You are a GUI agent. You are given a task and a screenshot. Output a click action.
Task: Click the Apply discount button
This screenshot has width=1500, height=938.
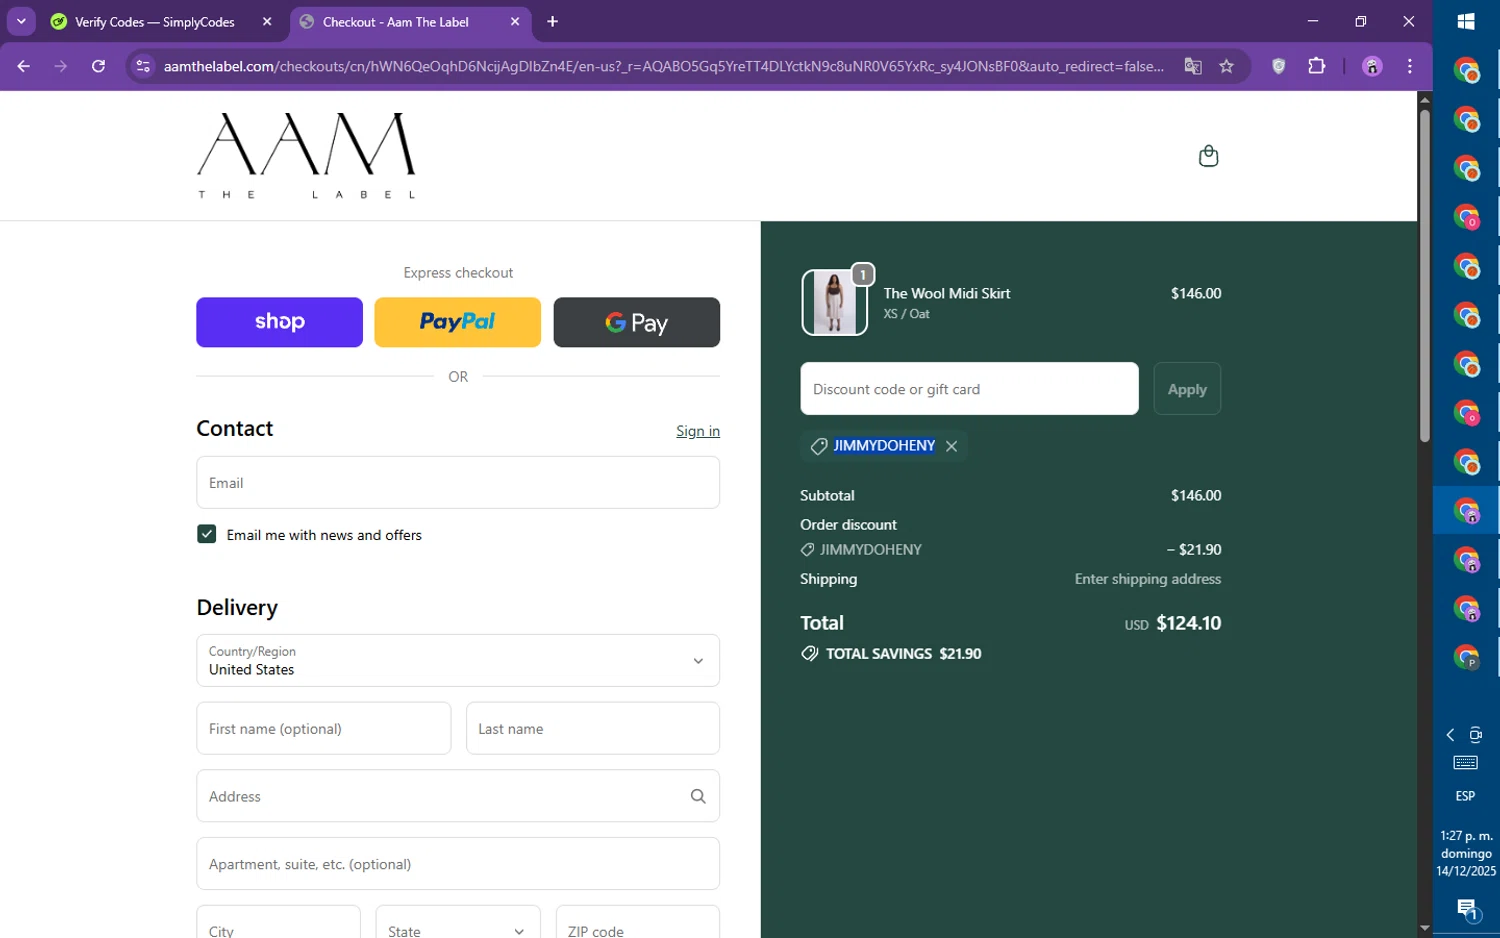[x=1187, y=389]
